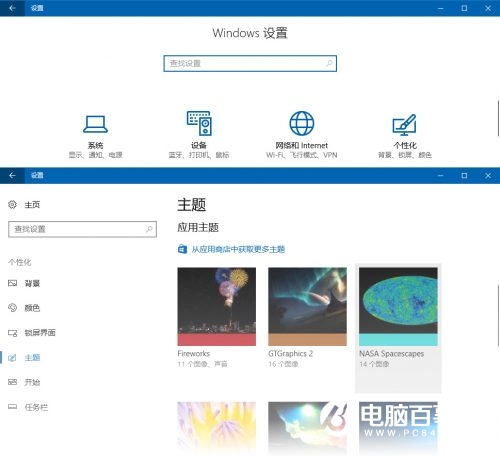The width and height of the screenshot is (500, 457).
Task: Click the gear icon beside 主页
Action: 12,204
